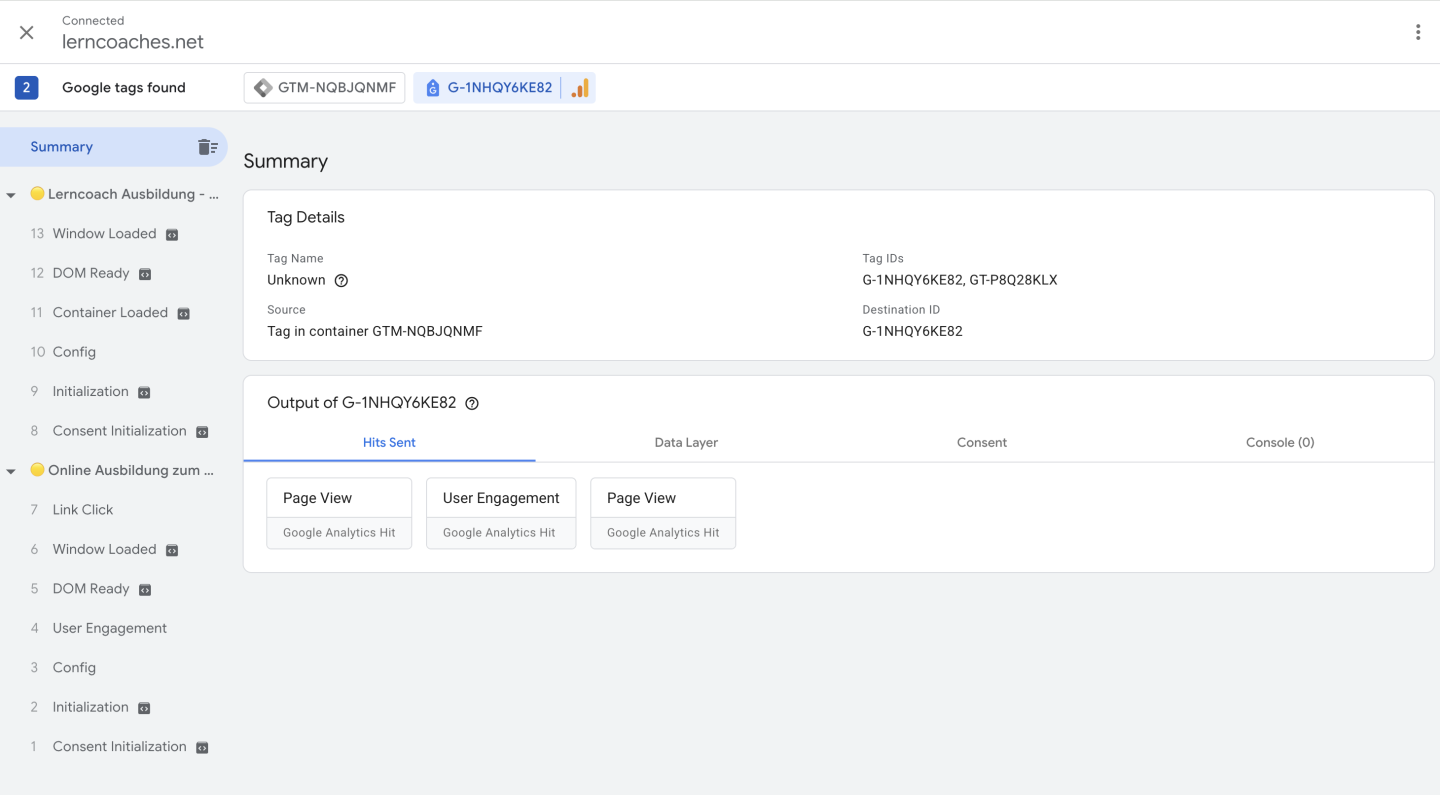Collapse the Lerncoach Ausbildung page group
This screenshot has width=1440, height=795.
(x=11, y=195)
